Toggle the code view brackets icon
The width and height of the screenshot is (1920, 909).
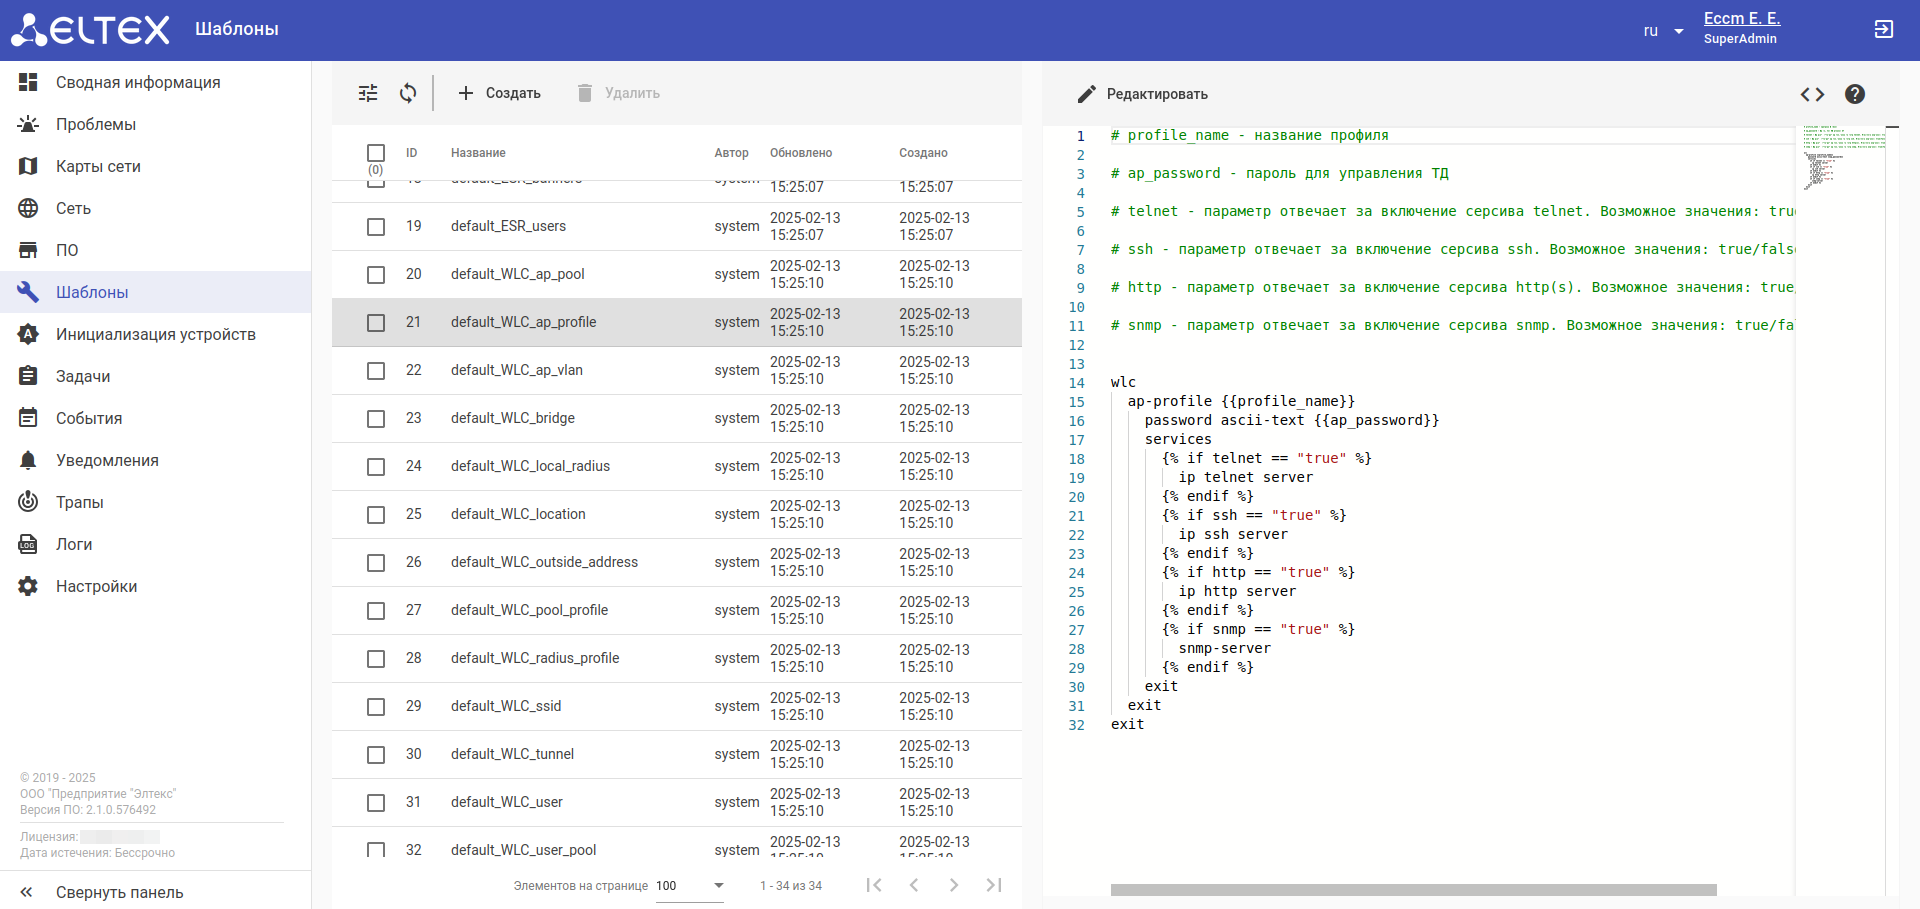(1812, 94)
